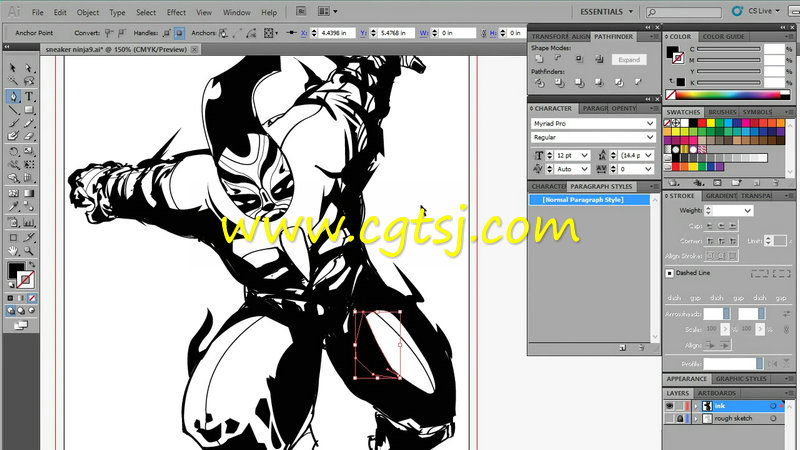The image size is (800, 450).
Task: Click the Minus Front shape mode icon
Action: 559,59
